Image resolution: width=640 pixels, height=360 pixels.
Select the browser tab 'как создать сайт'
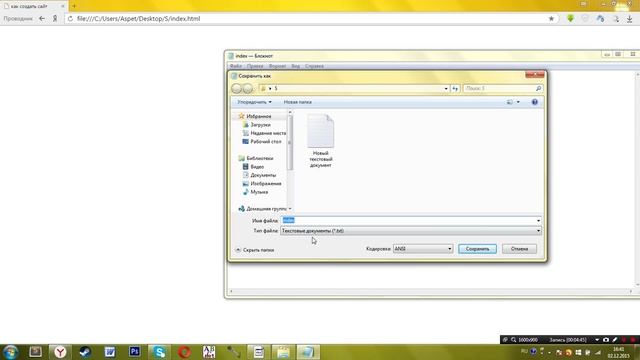[x=34, y=6]
